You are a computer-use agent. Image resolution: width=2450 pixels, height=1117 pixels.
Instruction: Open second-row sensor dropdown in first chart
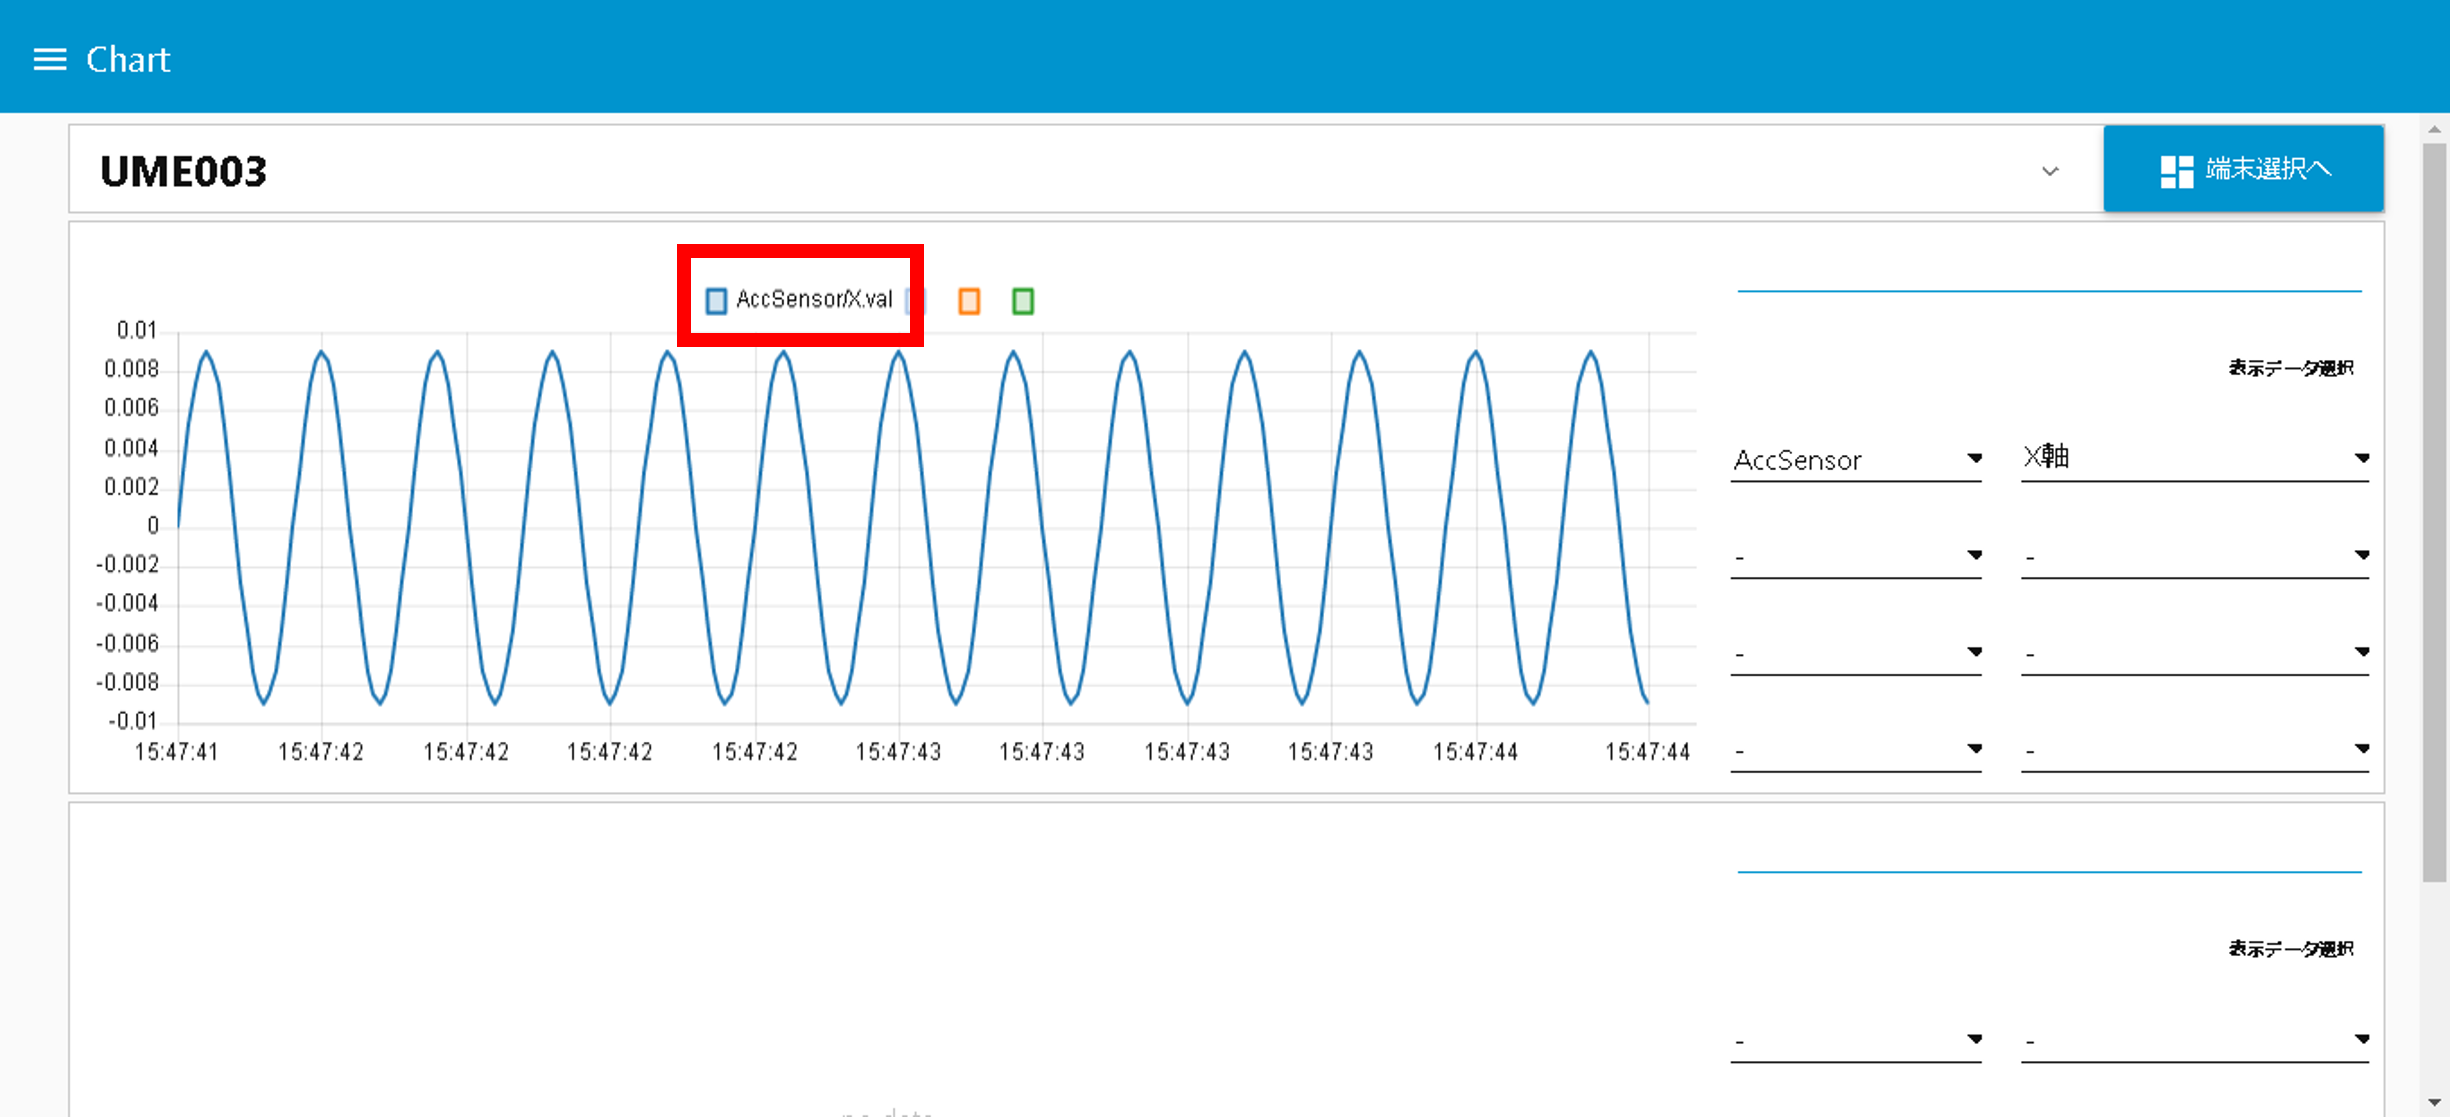pyautogui.click(x=1856, y=556)
